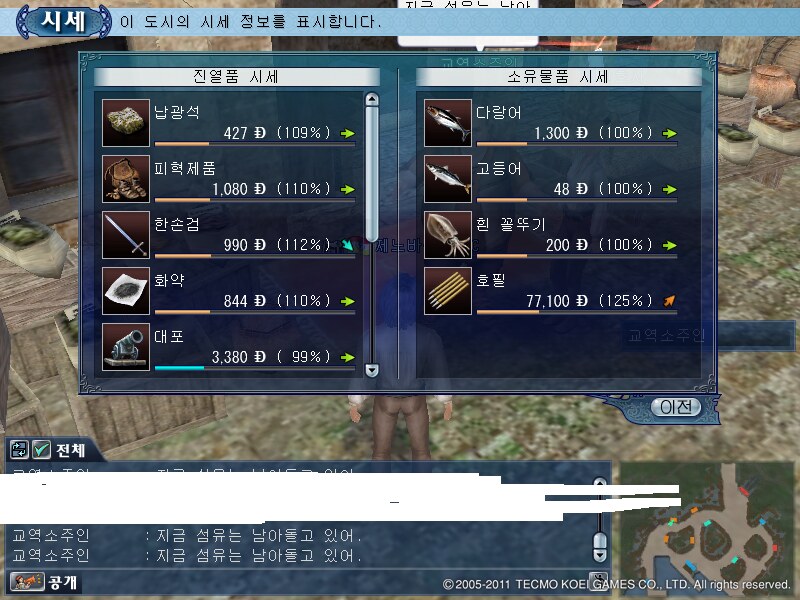Toggle the 공개 public chat megaphone

27,582
